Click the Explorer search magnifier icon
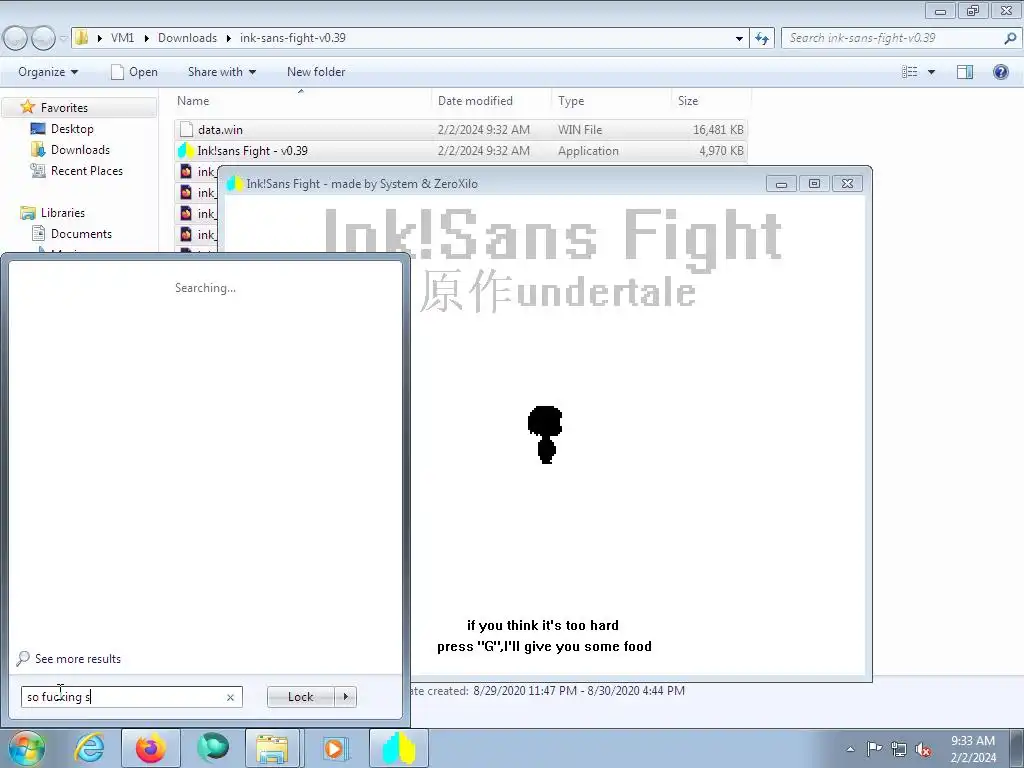Image resolution: width=1024 pixels, height=768 pixels. click(1010, 39)
